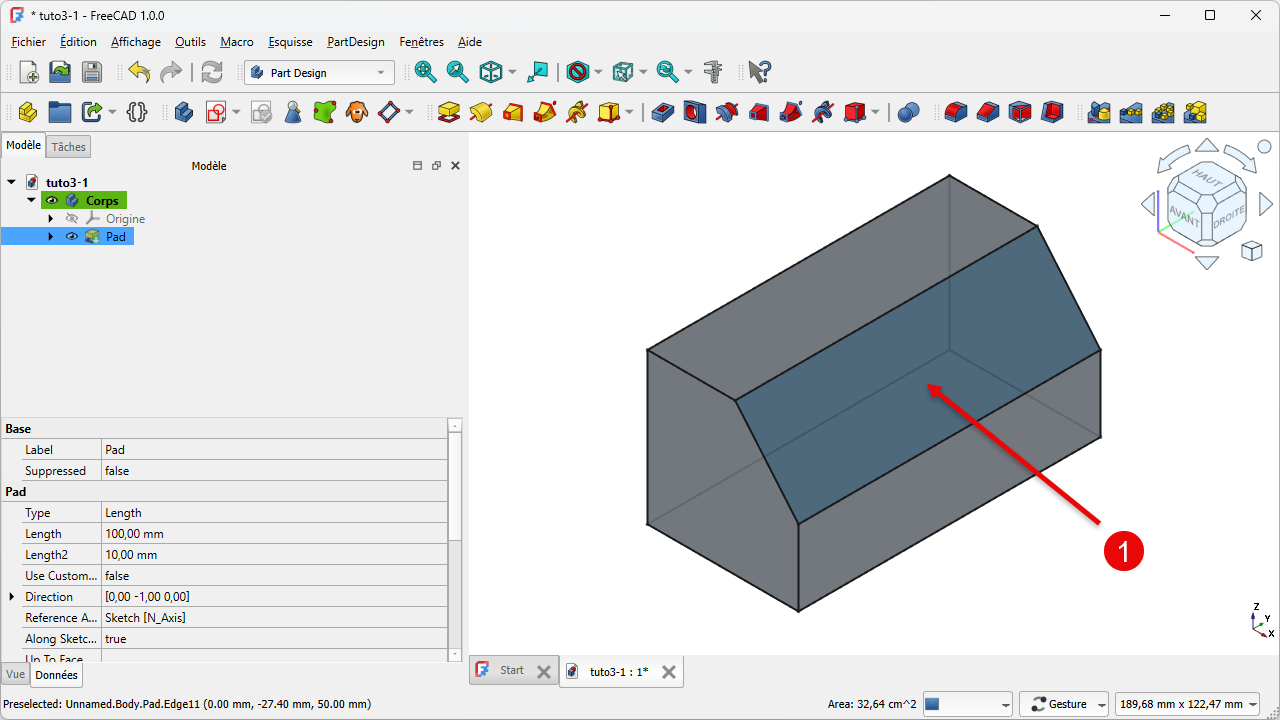The width and height of the screenshot is (1280, 720).
Task: Toggle visibility of Corps body
Action: coord(52,201)
